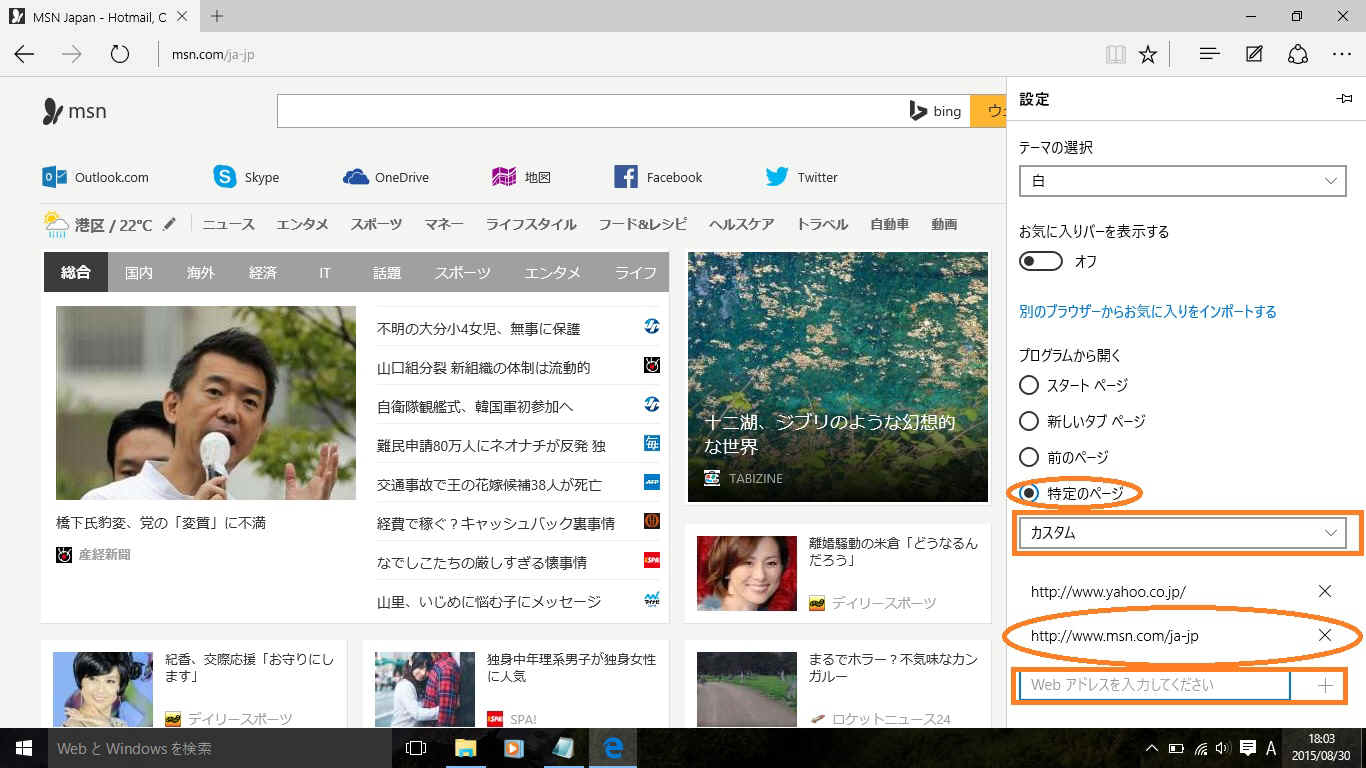This screenshot has height=768, width=1366.
Task: Remove yahoo.co.jp entry with its X
Action: (x=1325, y=591)
